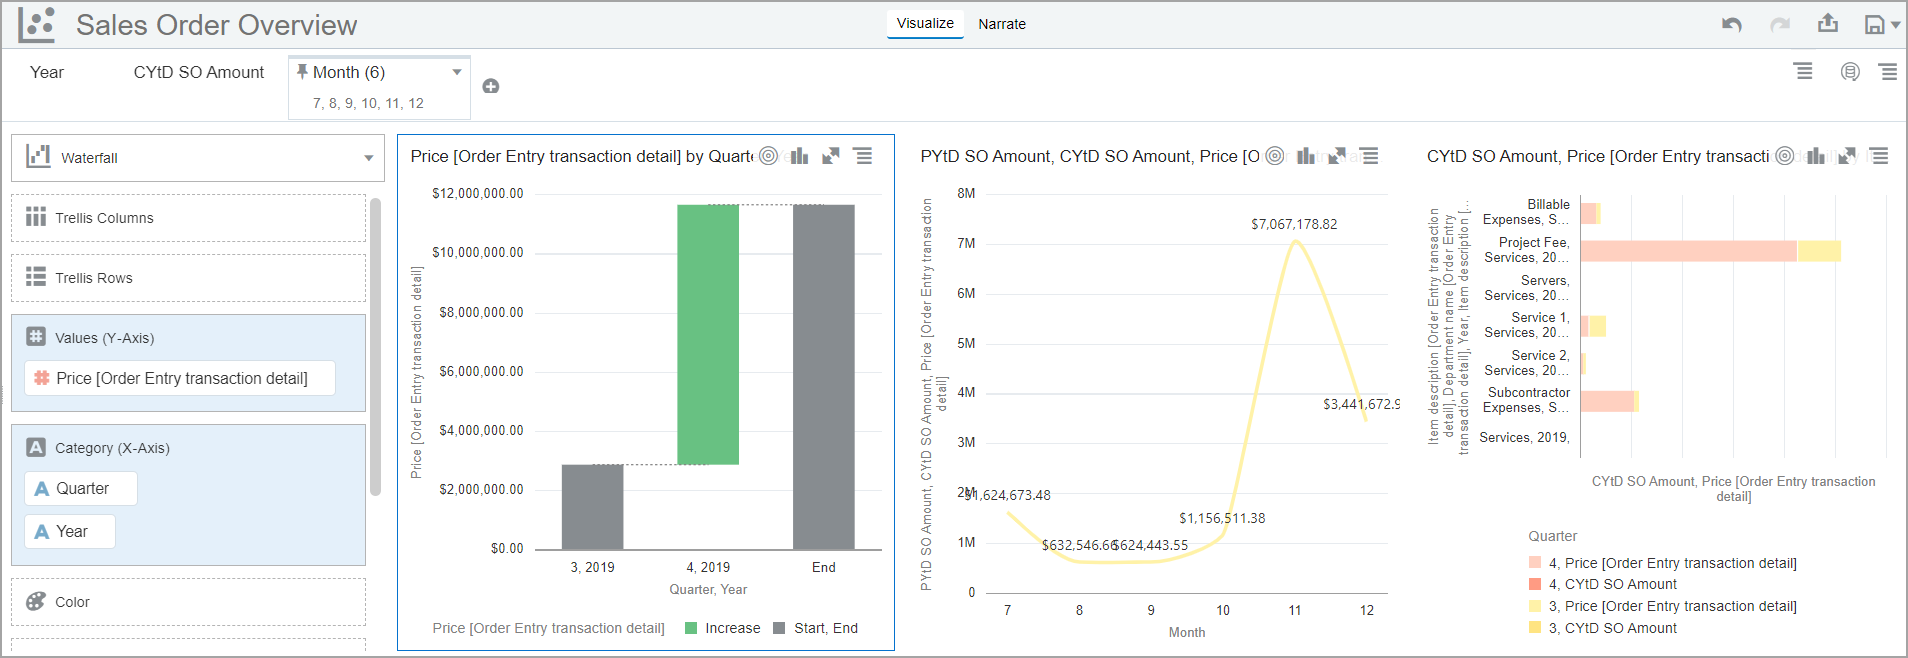
Task: Open the share/export icon
Action: pyautogui.click(x=1828, y=23)
